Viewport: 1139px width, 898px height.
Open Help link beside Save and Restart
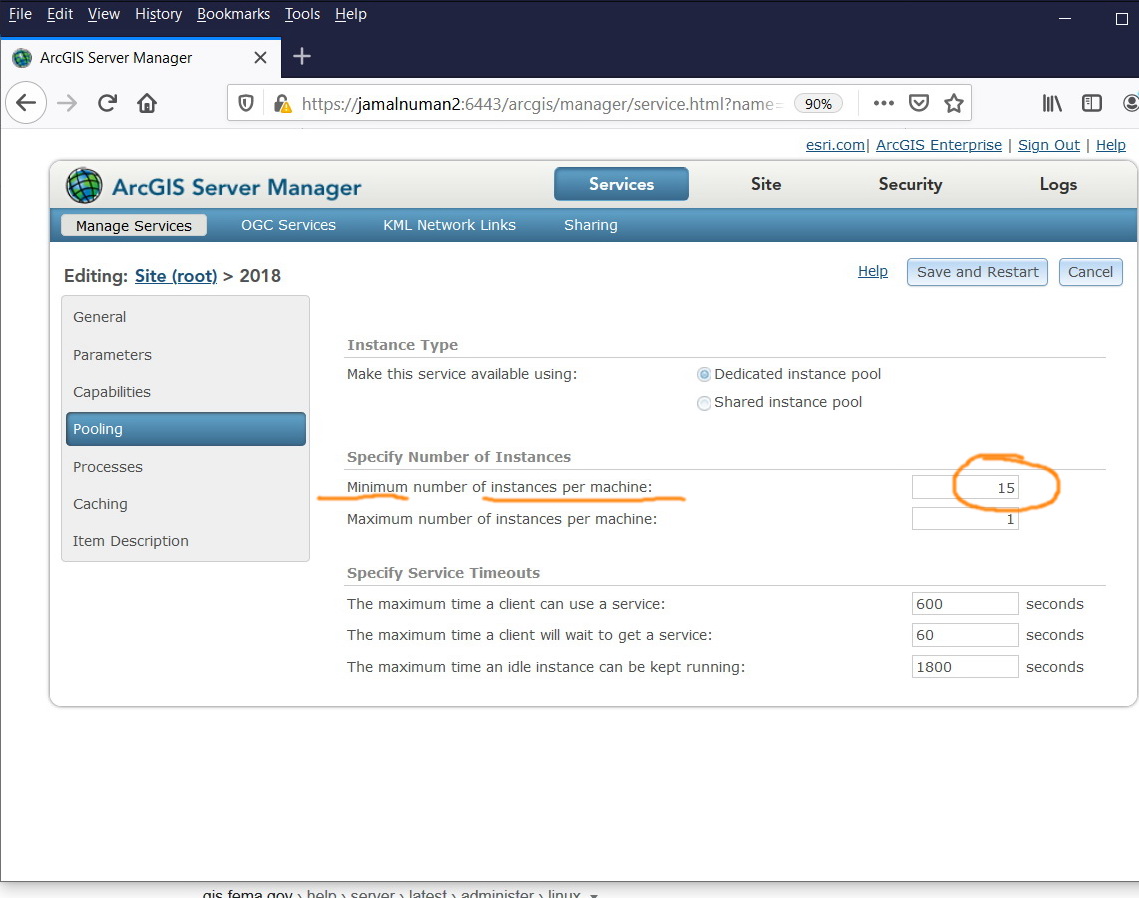872,272
